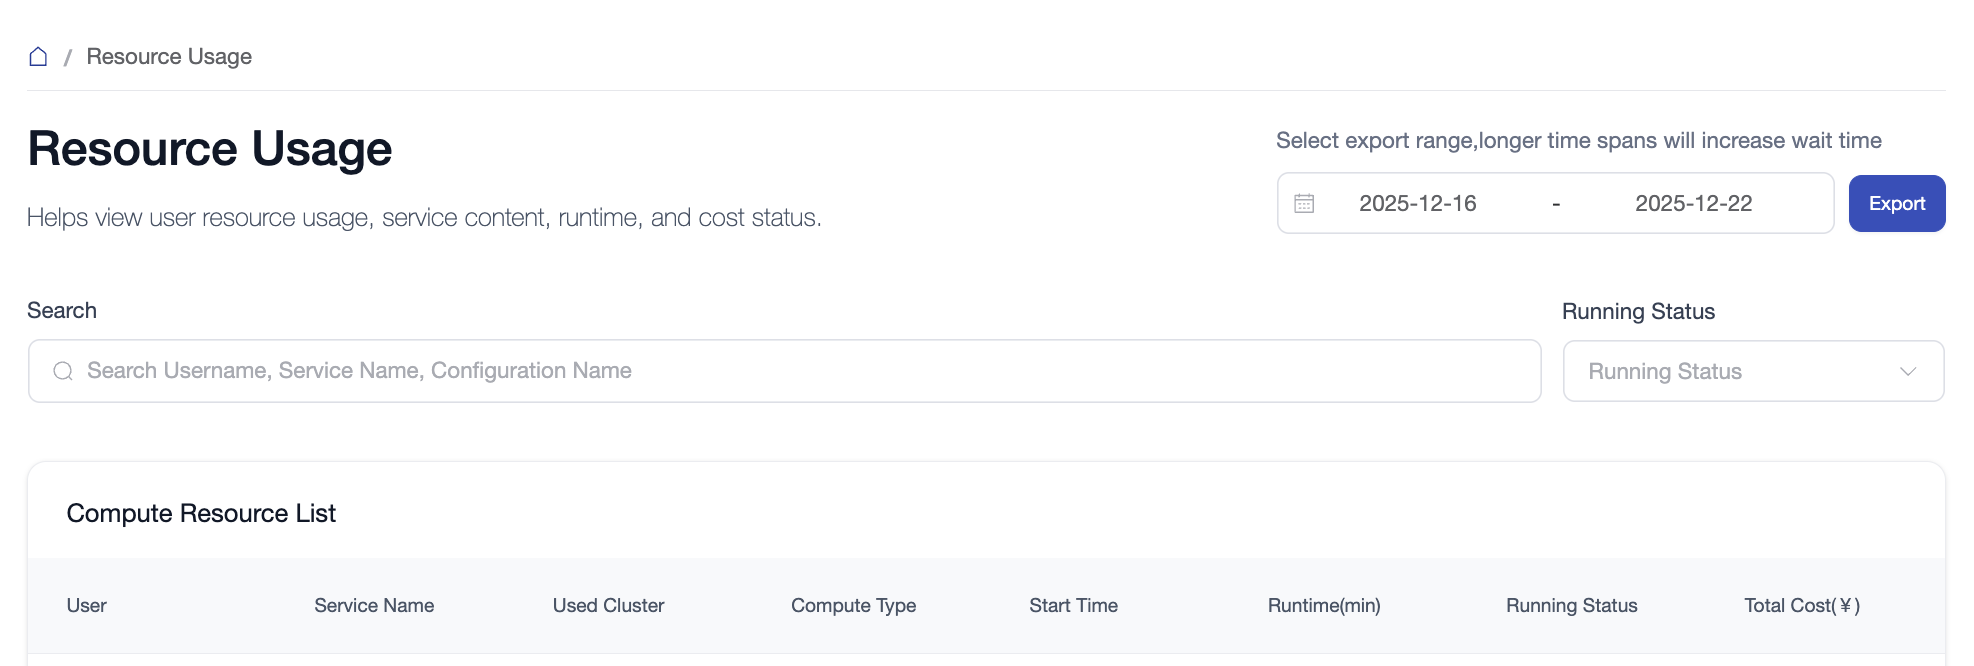Click the User column header
This screenshot has width=1974, height=666.
[87, 606]
